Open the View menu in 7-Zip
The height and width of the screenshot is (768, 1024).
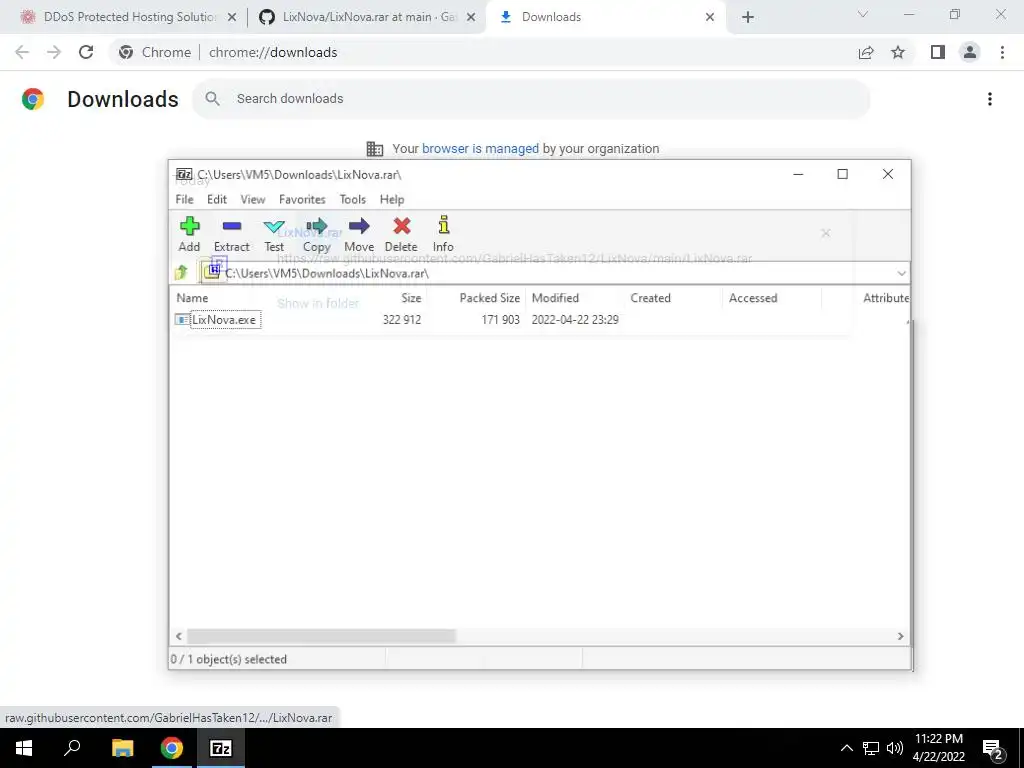point(253,200)
